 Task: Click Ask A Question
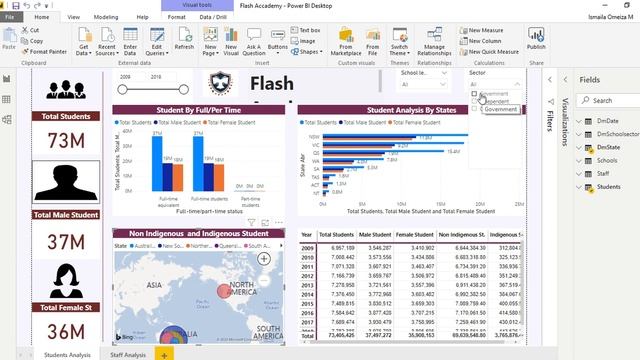[253, 41]
